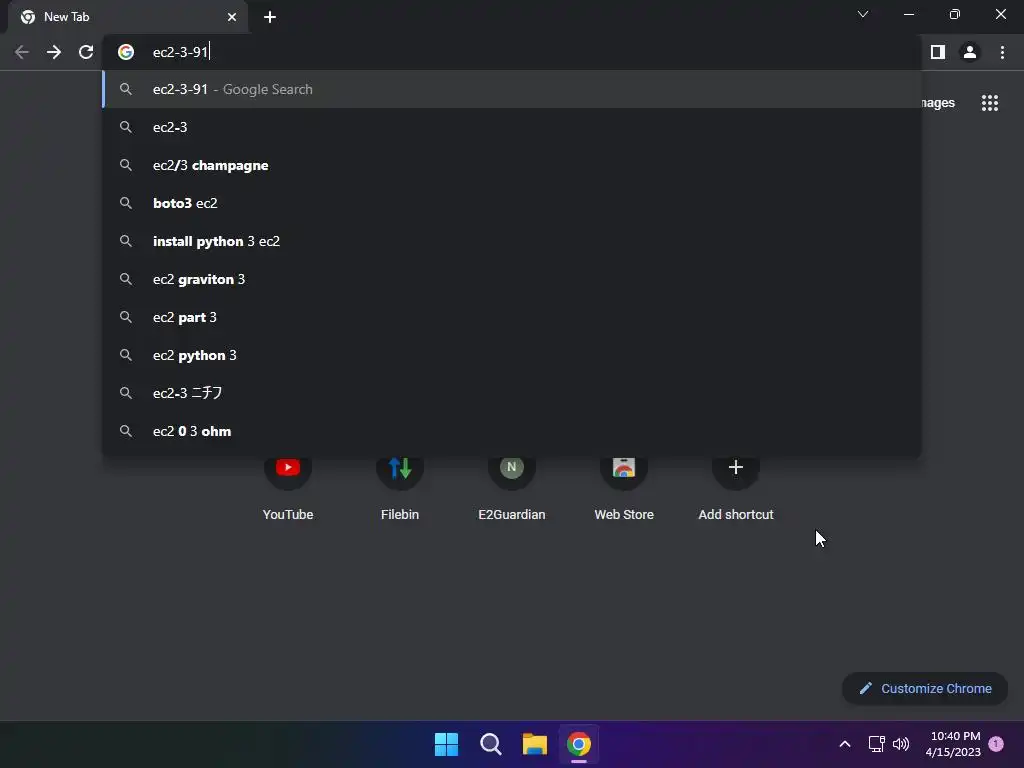Open the Google apps grid
Screen dimensions: 1024x768
(990, 103)
